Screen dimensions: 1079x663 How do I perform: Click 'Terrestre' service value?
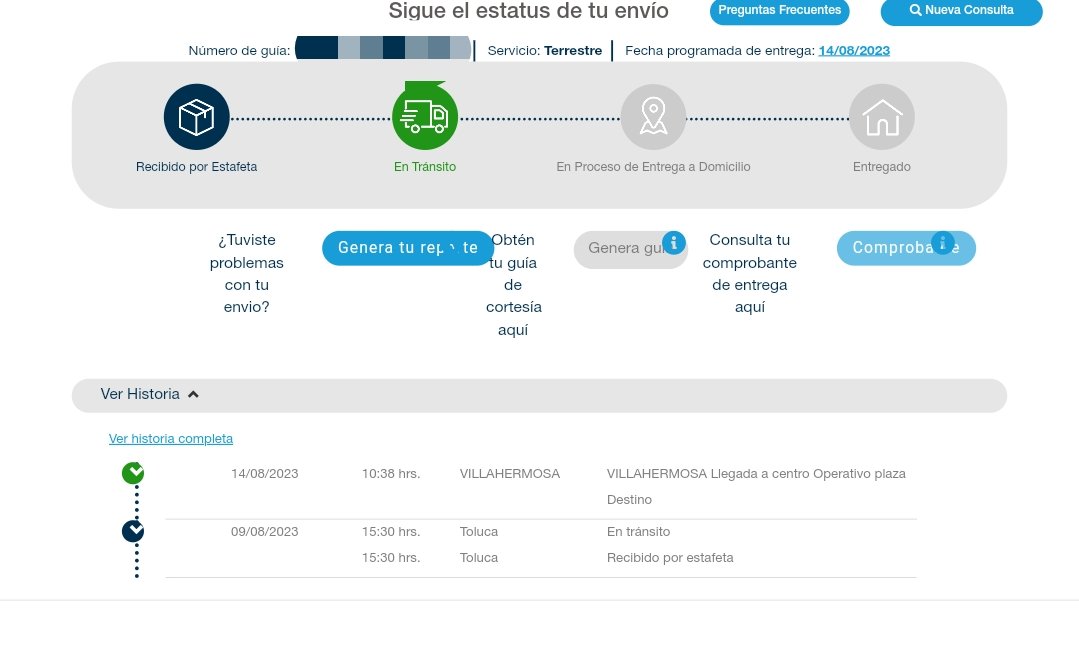click(x=573, y=50)
